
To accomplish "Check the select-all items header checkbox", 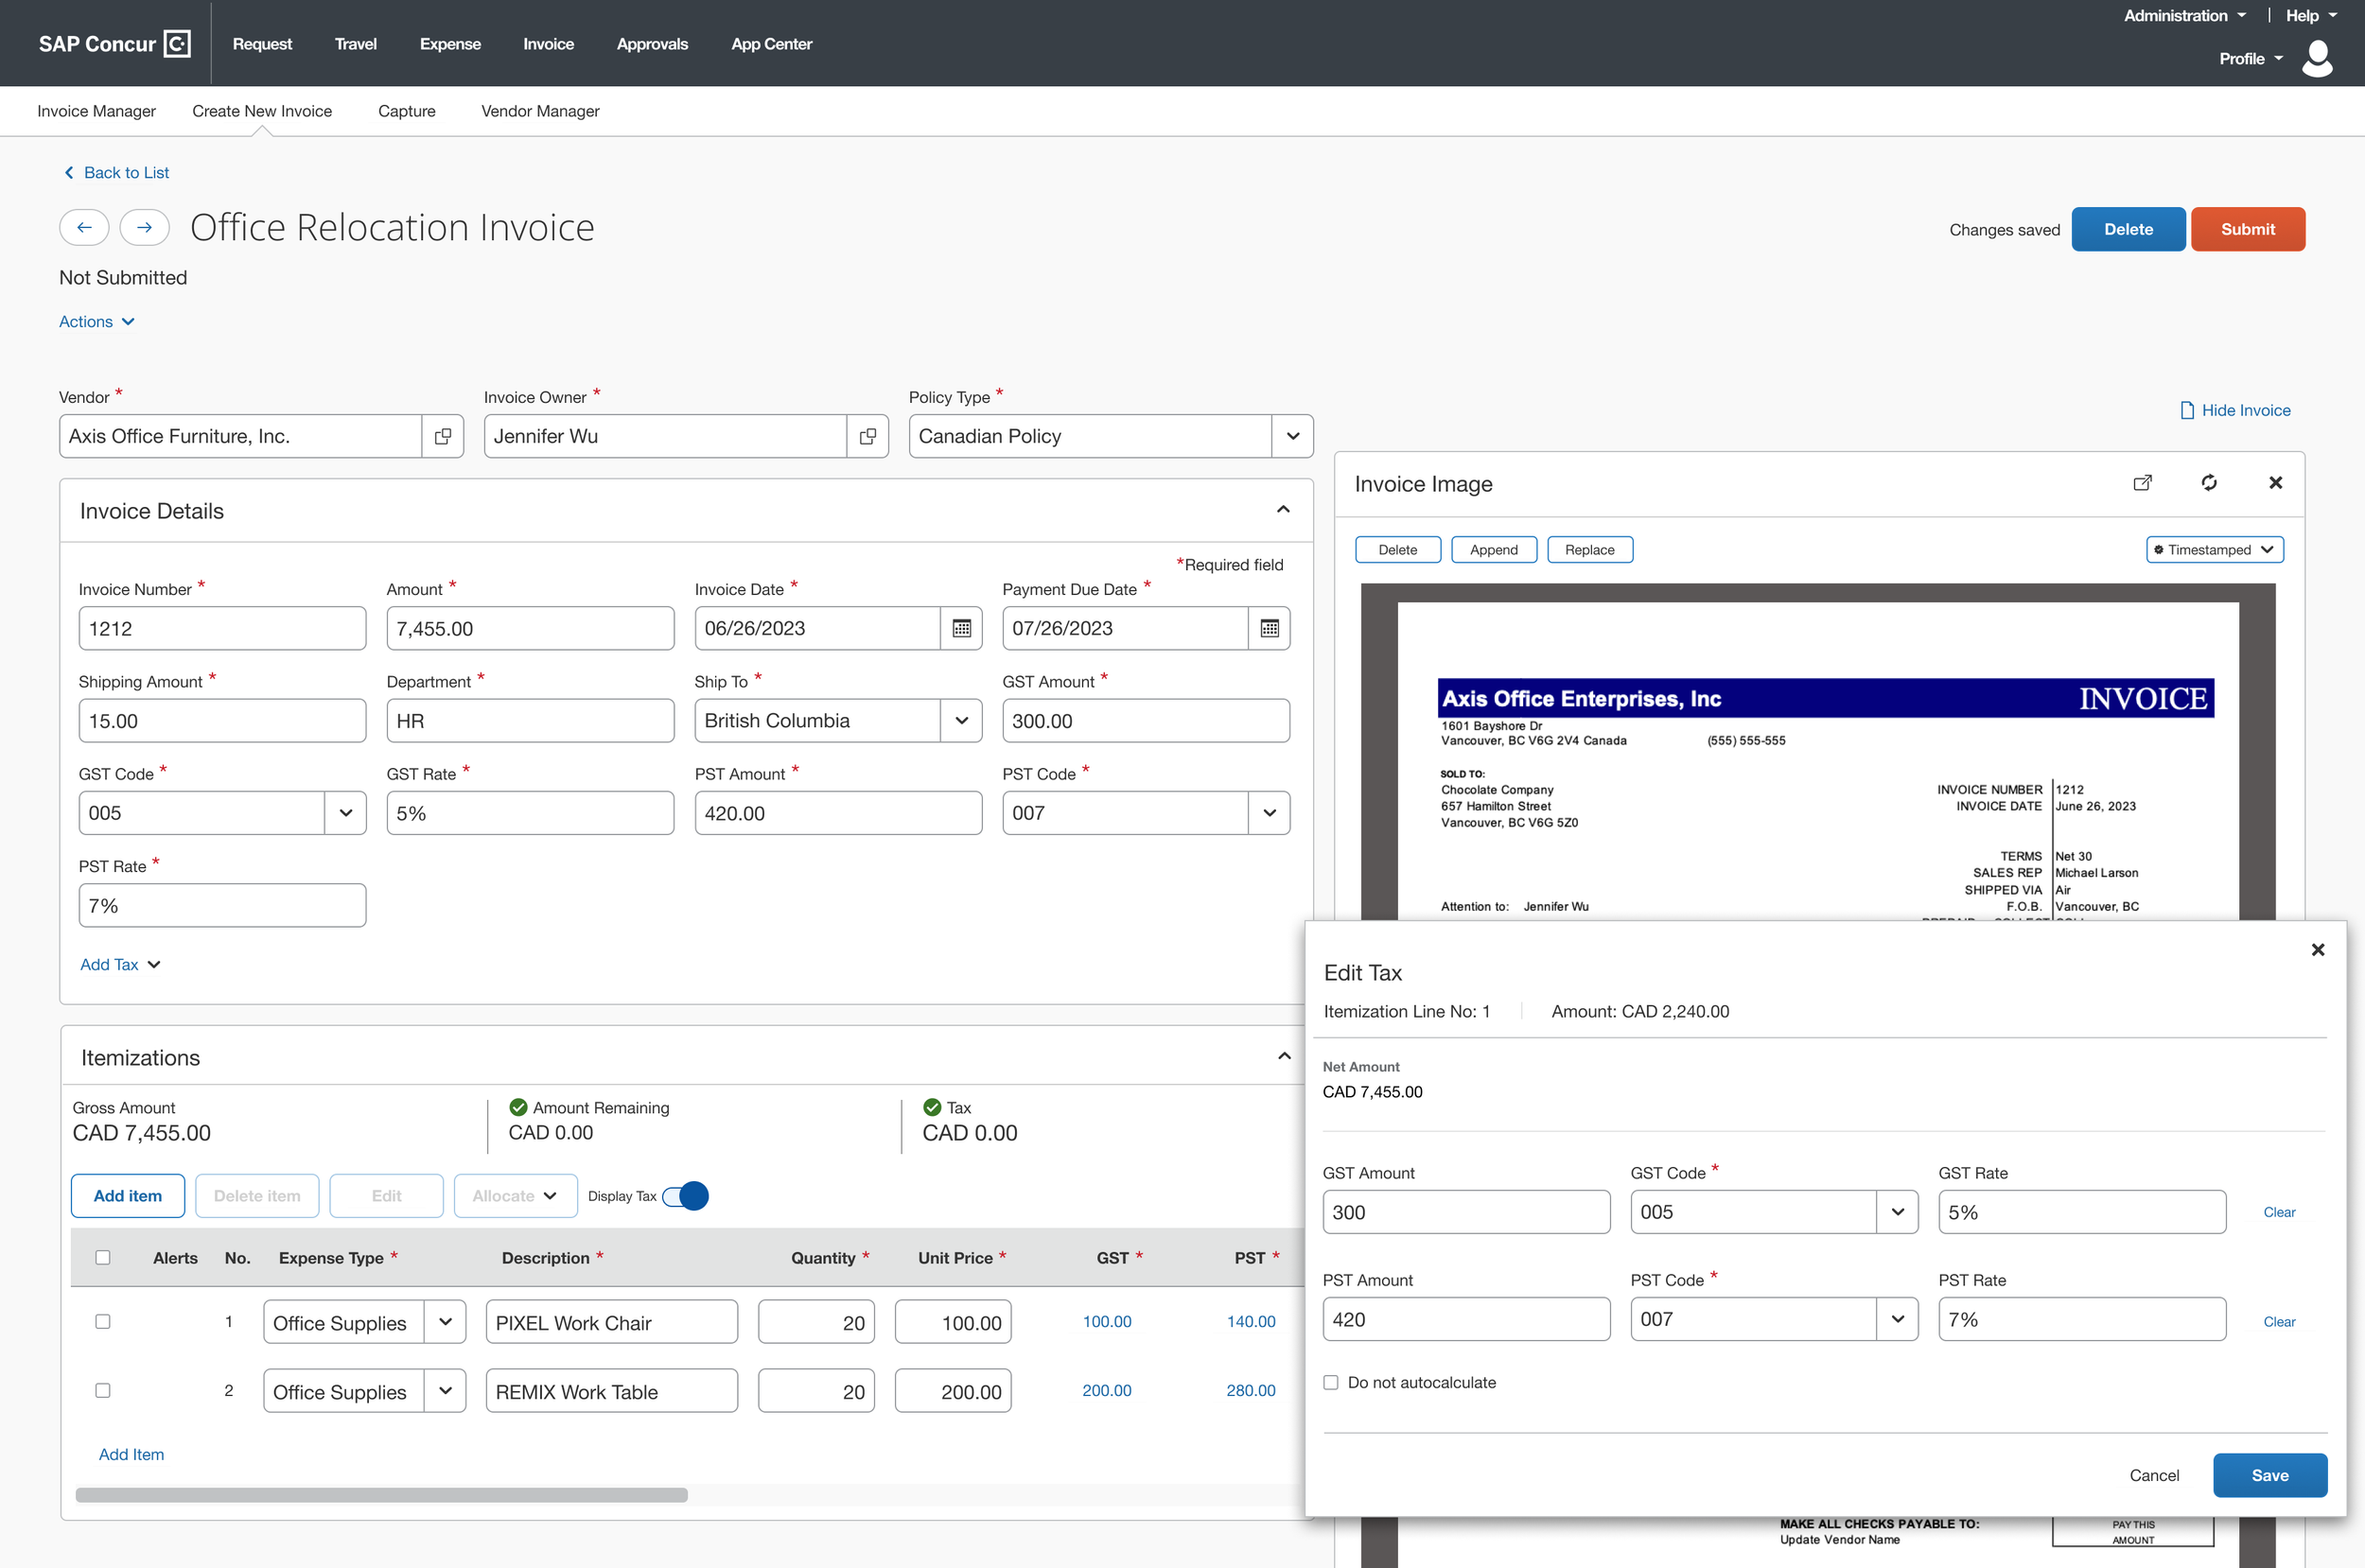I will click(102, 1257).
